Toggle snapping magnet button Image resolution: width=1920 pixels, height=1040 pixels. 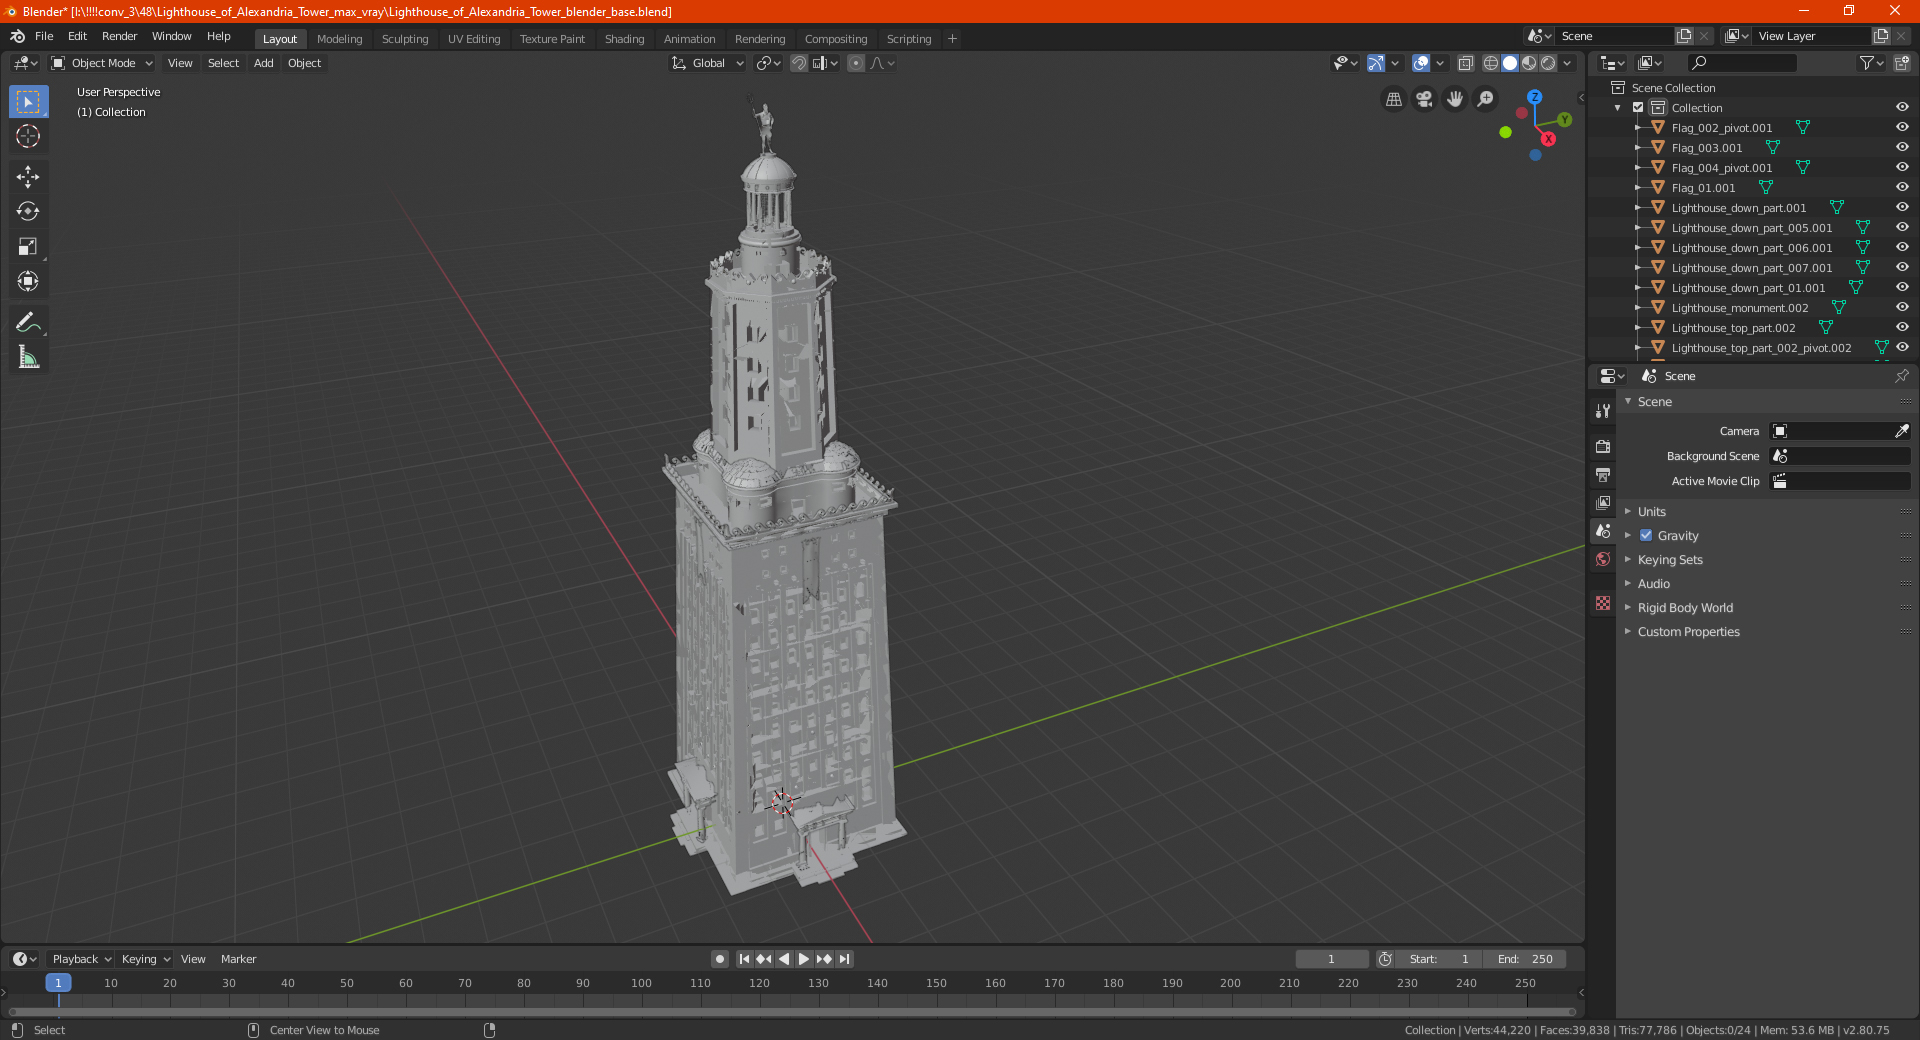tap(798, 63)
